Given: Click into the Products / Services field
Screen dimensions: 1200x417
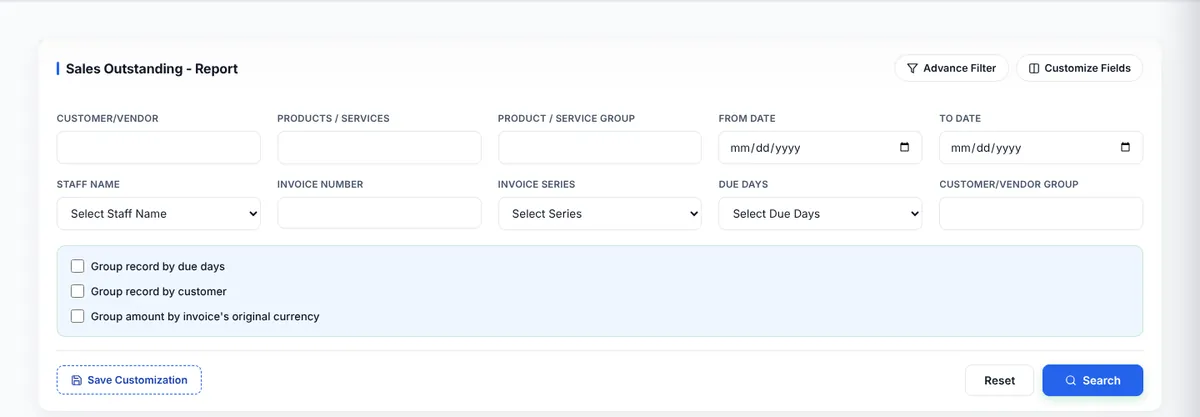Looking at the screenshot, I should click(379, 147).
